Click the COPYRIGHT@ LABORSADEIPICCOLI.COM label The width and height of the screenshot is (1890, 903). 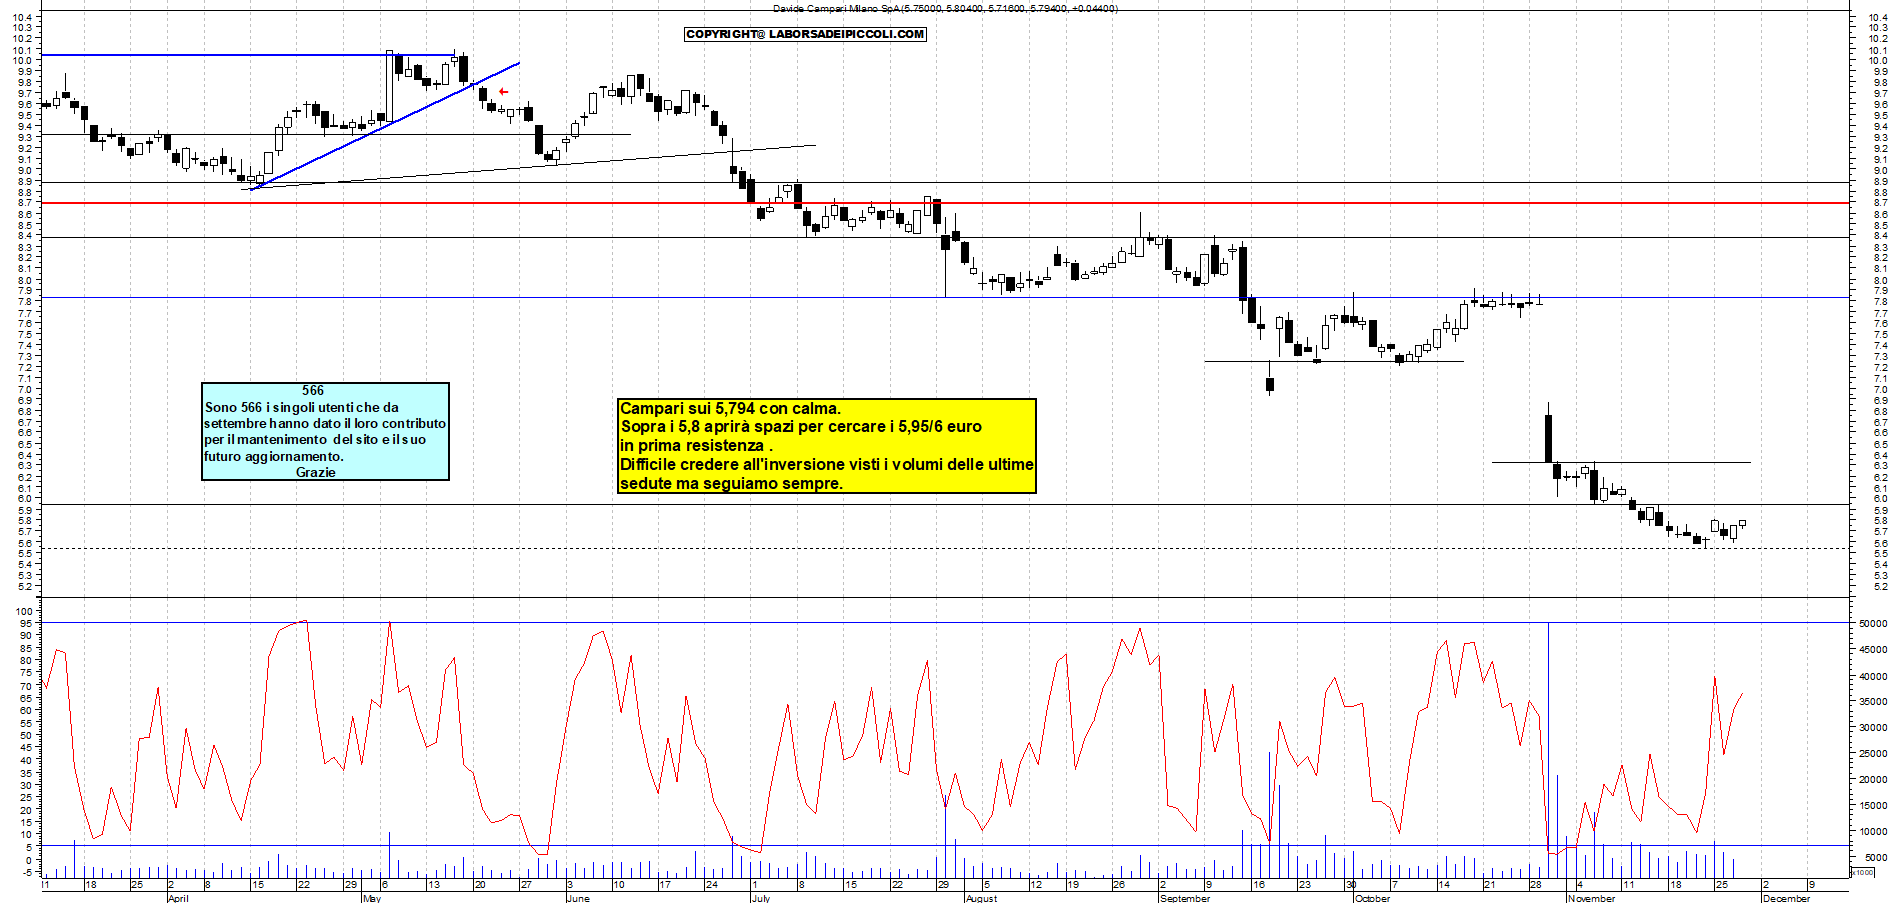tap(805, 34)
